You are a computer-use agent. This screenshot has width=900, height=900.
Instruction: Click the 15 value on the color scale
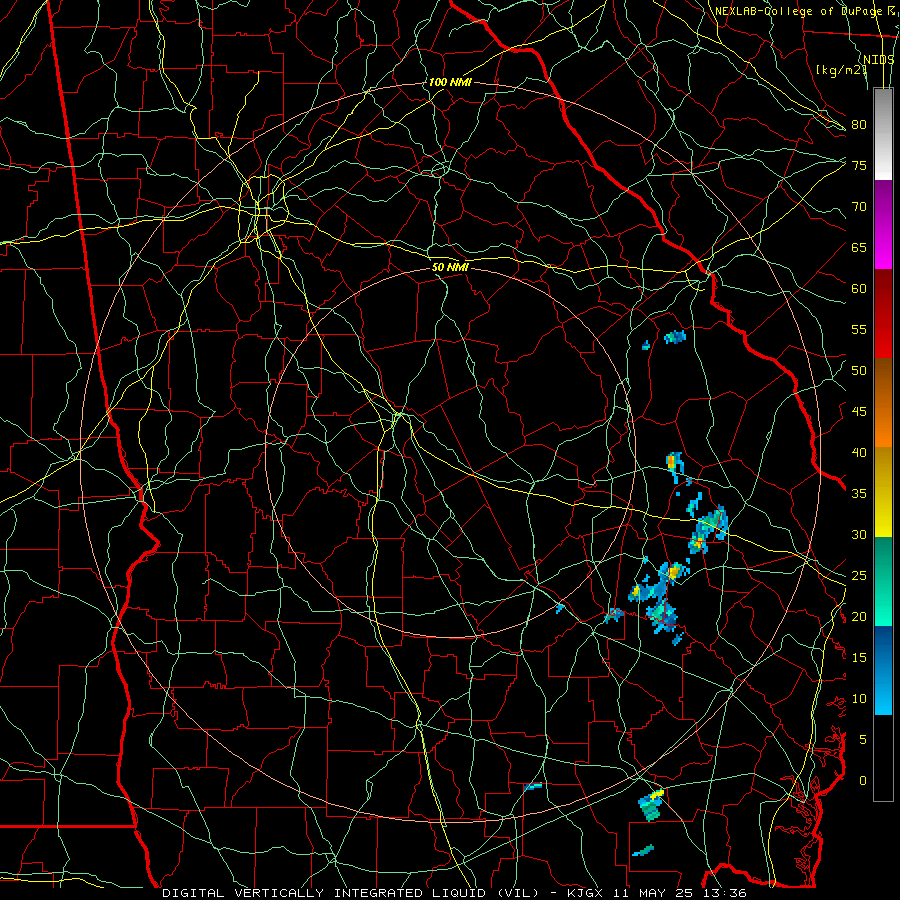(x=859, y=658)
